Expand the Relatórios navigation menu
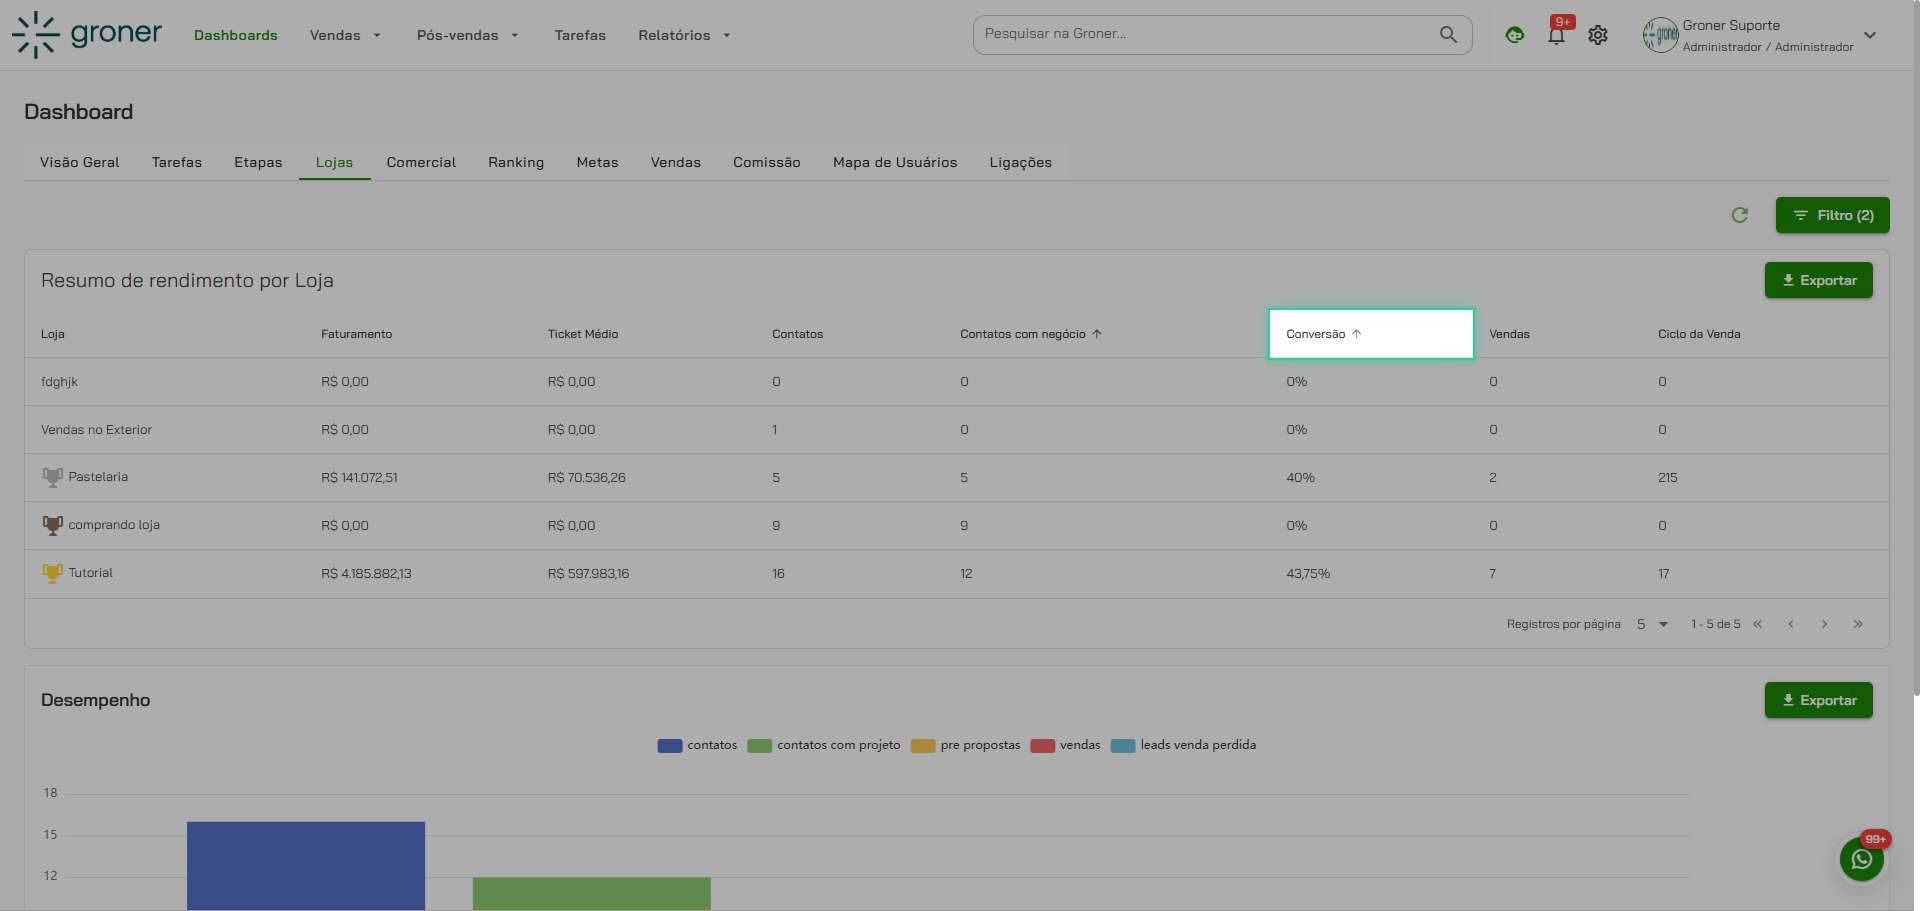 pos(685,35)
